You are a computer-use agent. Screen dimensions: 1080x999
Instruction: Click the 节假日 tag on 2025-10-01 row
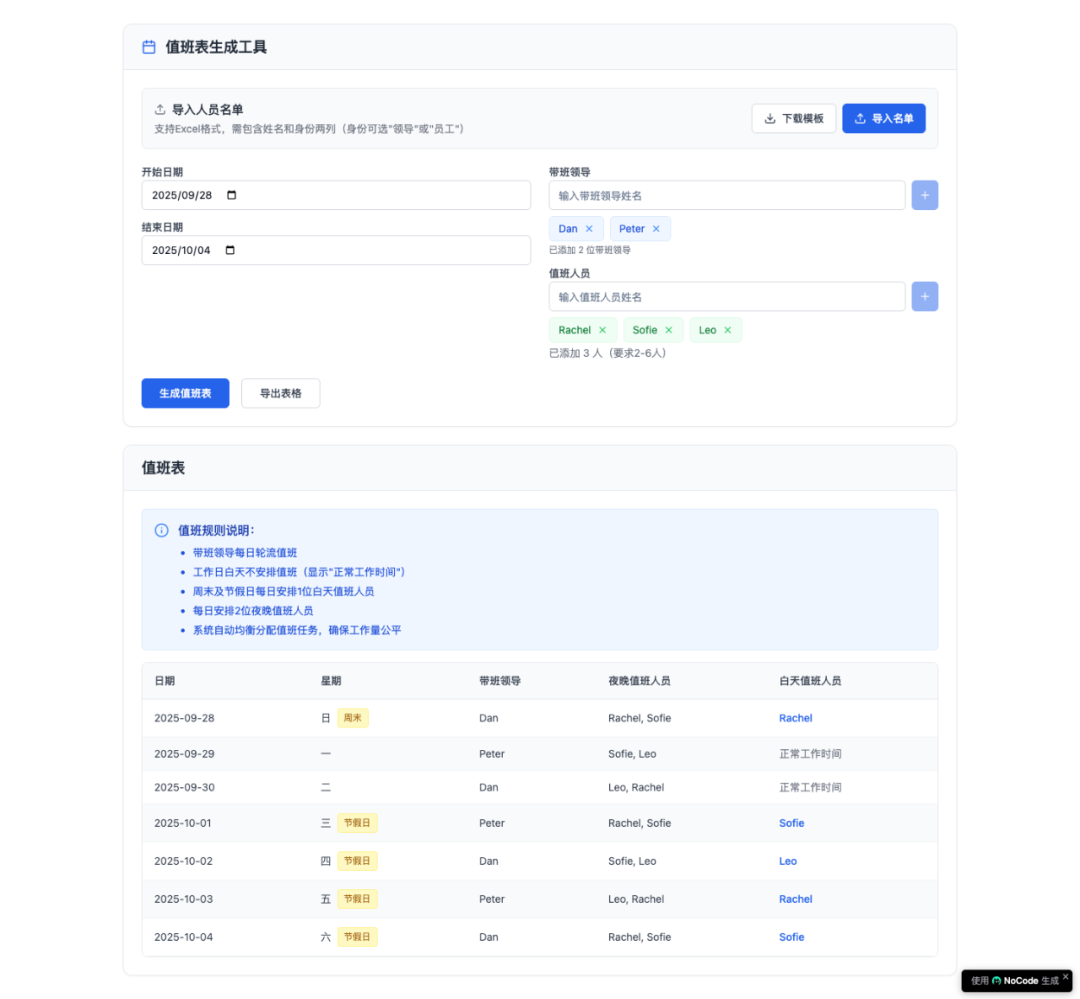click(x=357, y=823)
